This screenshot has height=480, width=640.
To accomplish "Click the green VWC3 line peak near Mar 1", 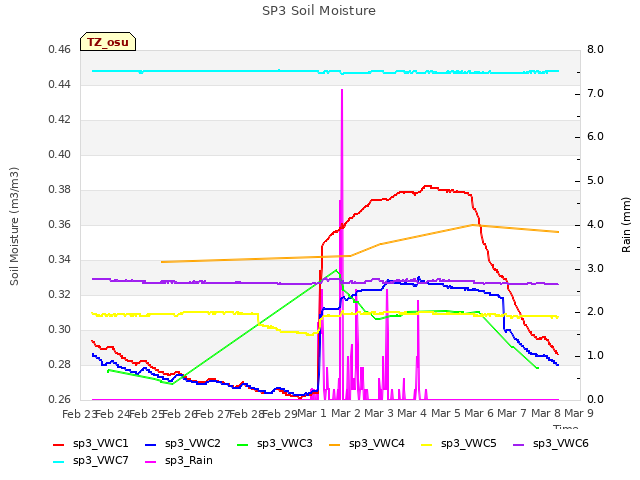I will coord(336,270).
